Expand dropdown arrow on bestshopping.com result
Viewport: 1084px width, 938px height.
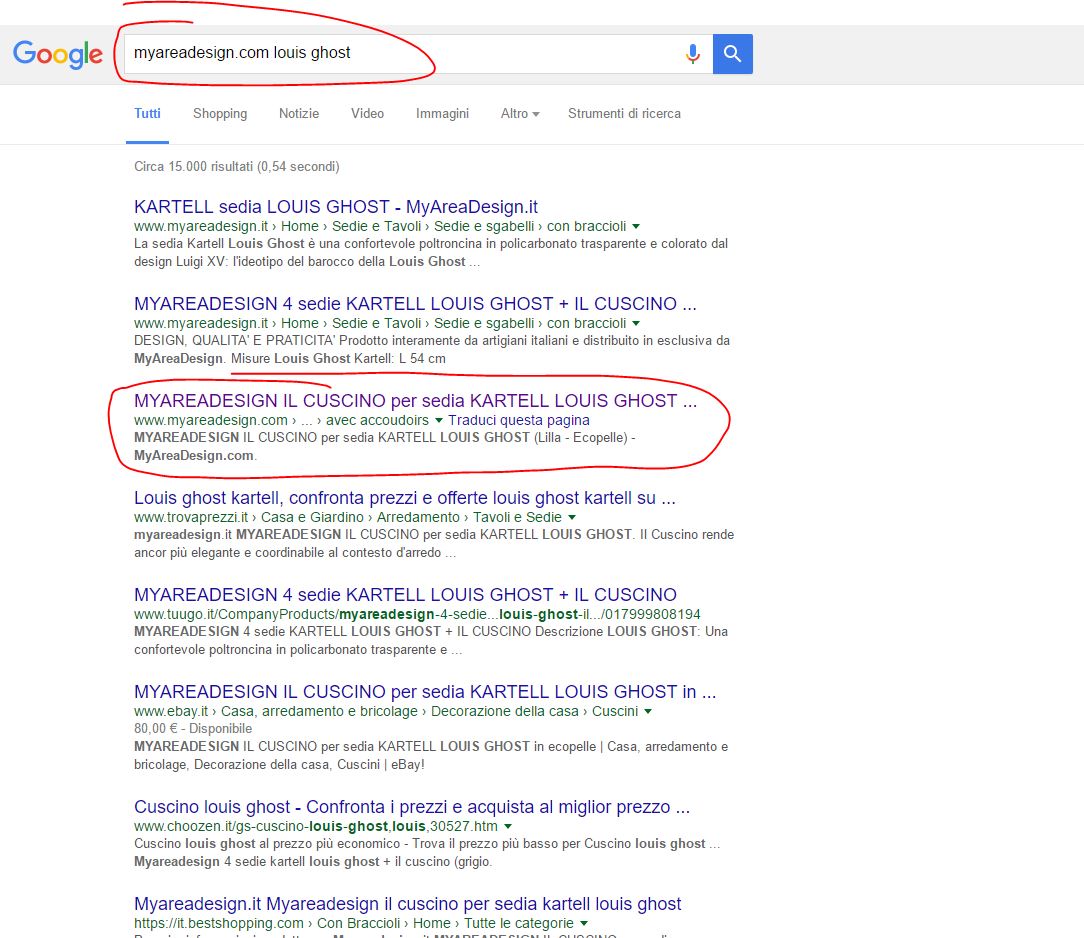point(584,923)
